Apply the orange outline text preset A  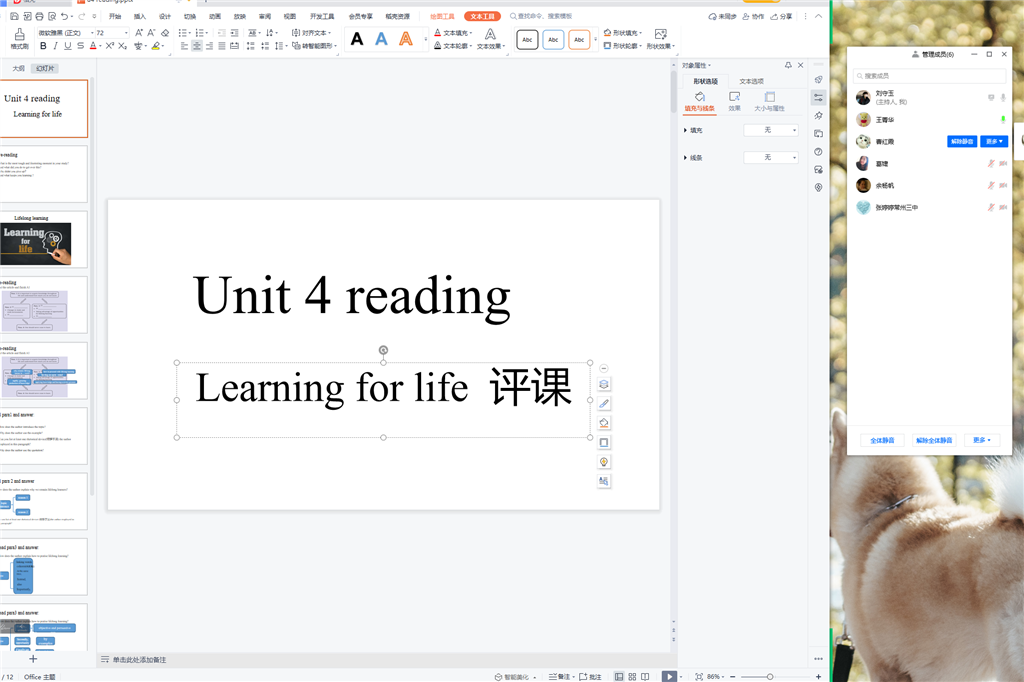pos(406,39)
